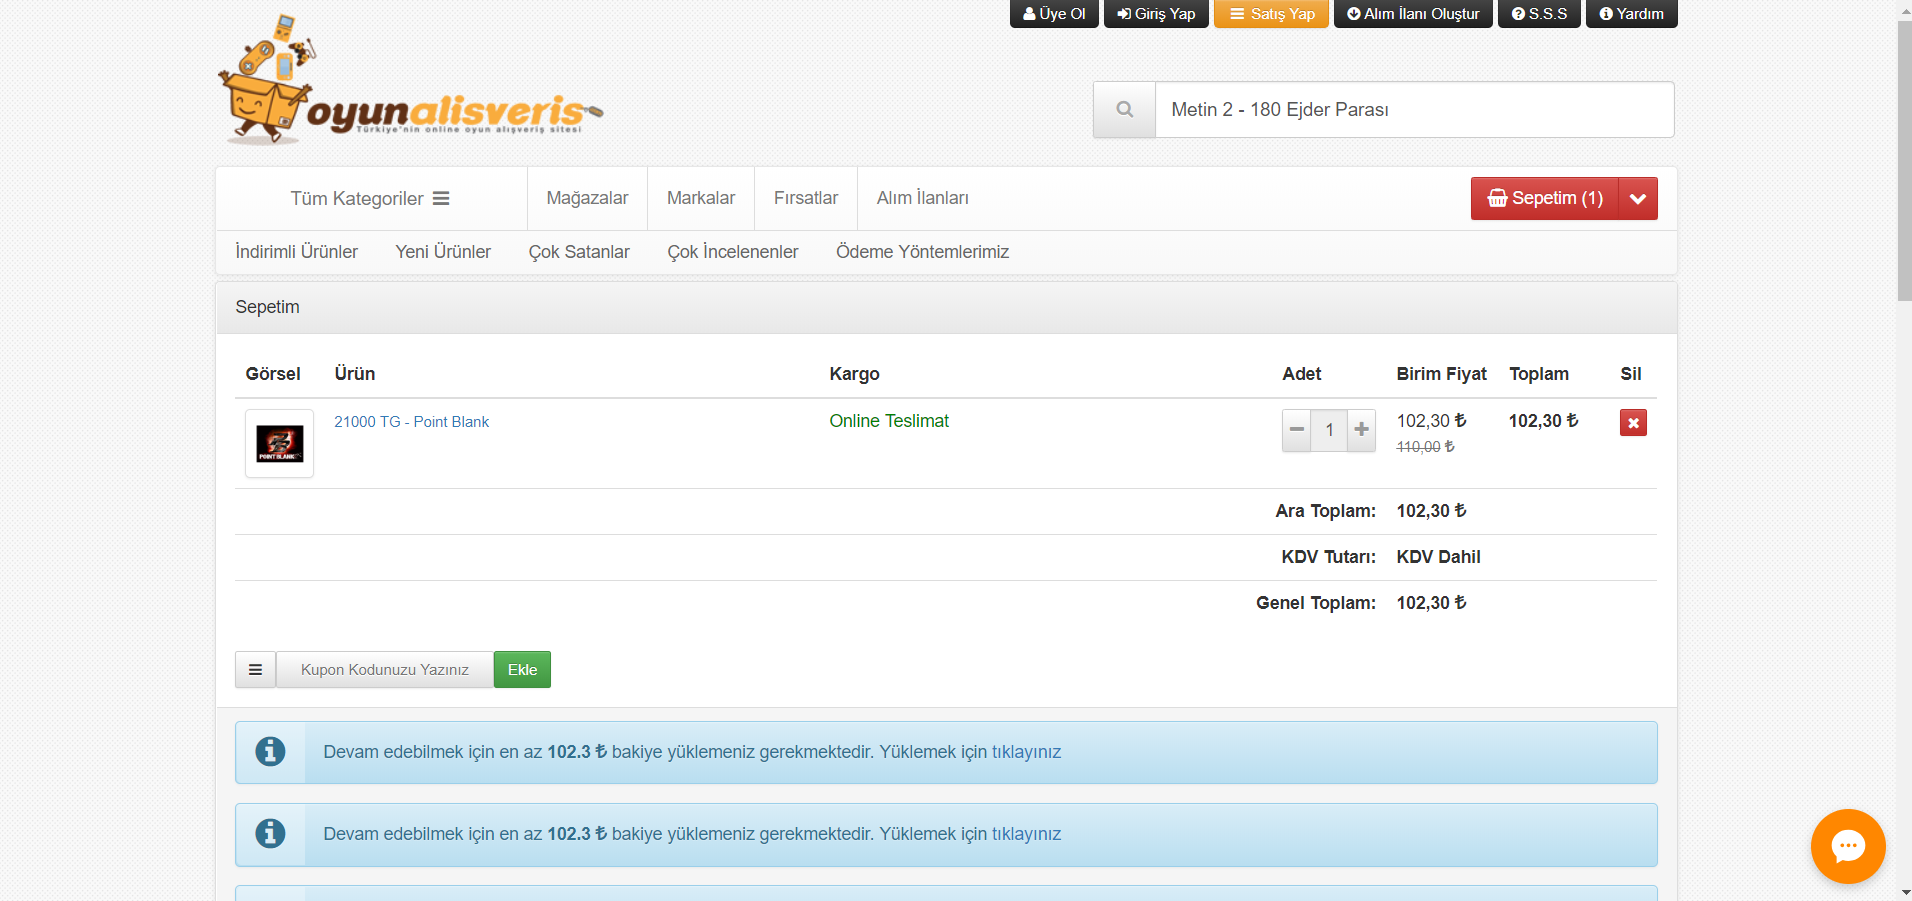Click Üye Ol button
Screen dimensions: 1912x901
tap(1054, 14)
